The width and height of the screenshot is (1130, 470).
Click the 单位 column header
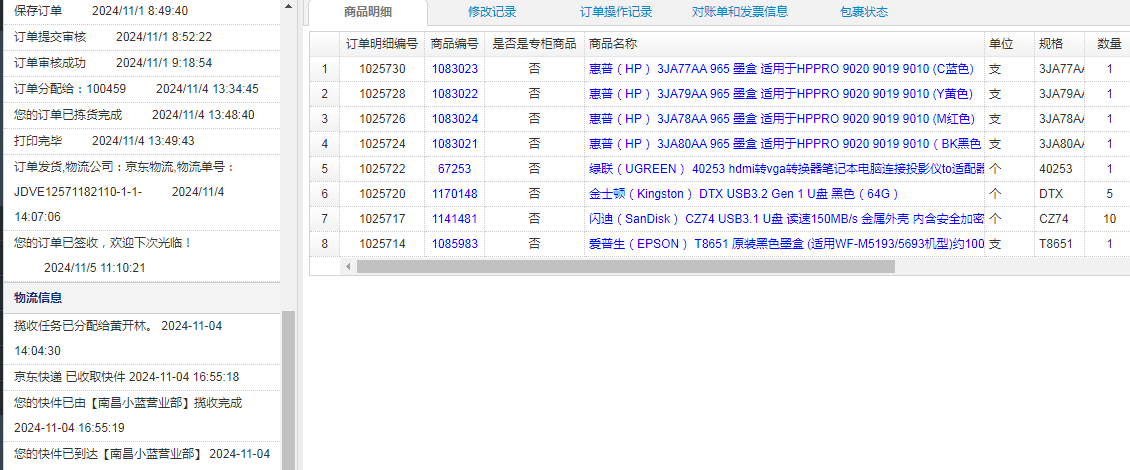pos(1010,44)
